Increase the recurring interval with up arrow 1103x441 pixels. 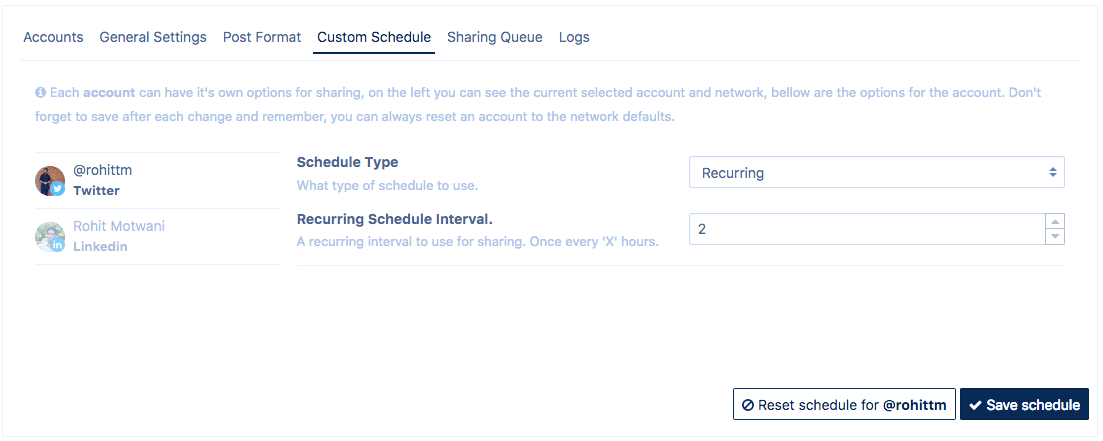[1054, 221]
